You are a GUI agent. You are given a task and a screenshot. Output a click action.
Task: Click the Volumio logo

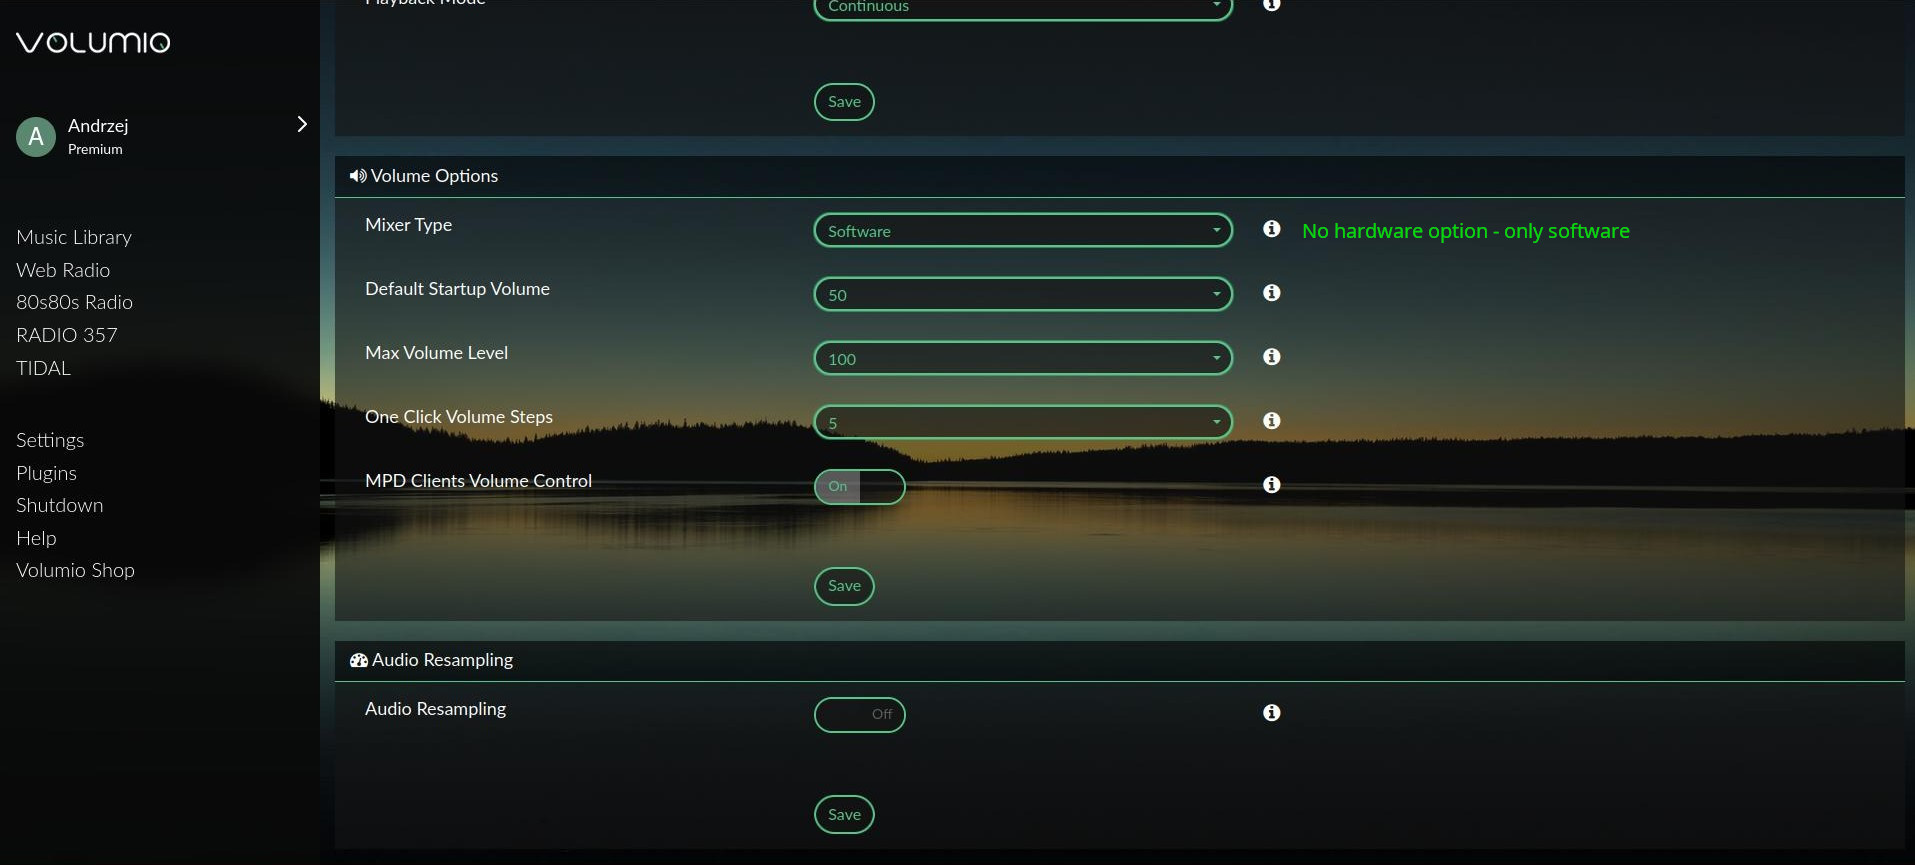click(93, 42)
